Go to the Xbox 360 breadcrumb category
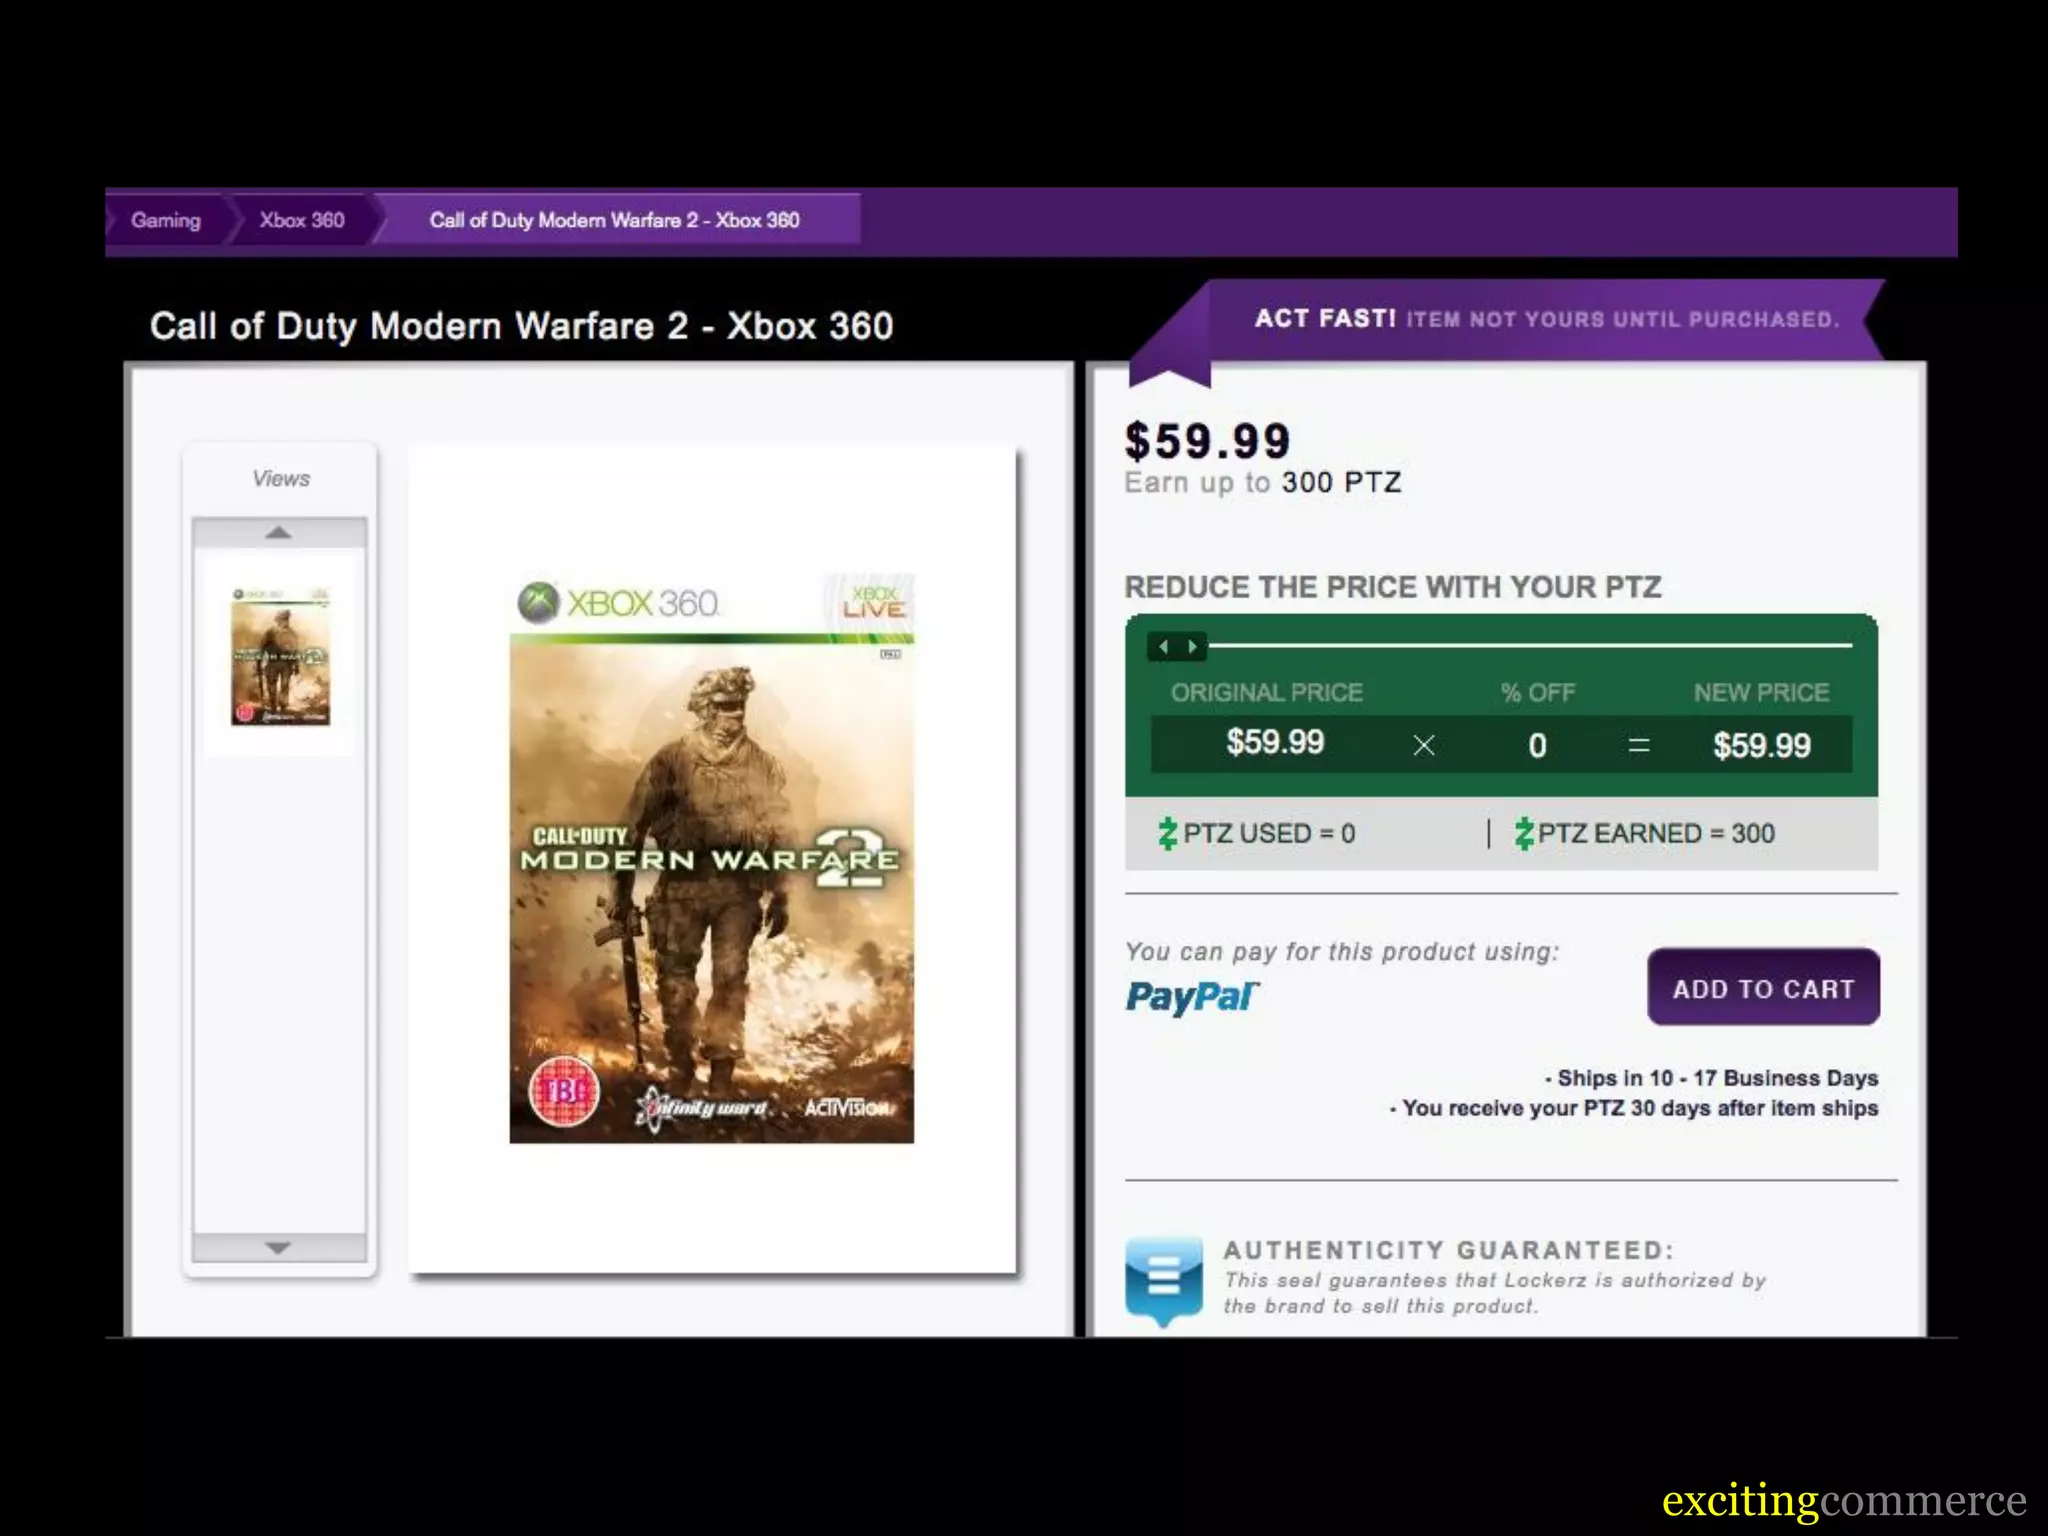Image resolution: width=2048 pixels, height=1536 pixels. coord(301,220)
